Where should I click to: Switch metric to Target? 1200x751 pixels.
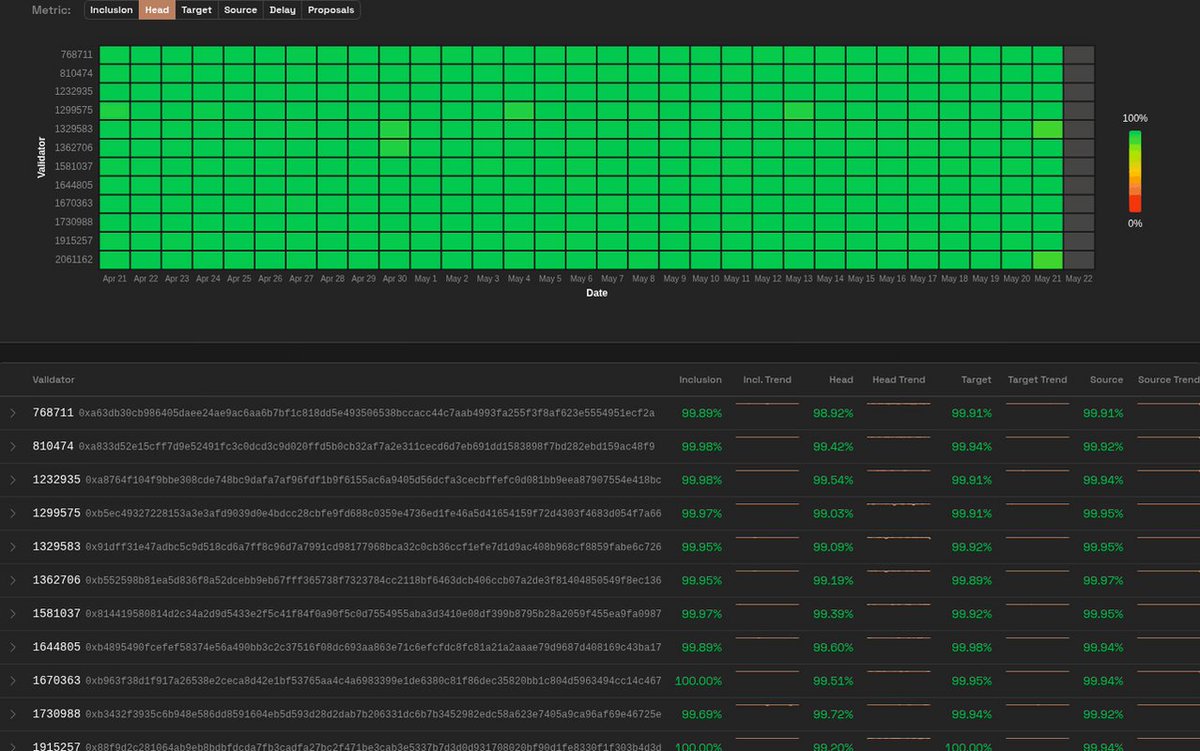tap(197, 10)
